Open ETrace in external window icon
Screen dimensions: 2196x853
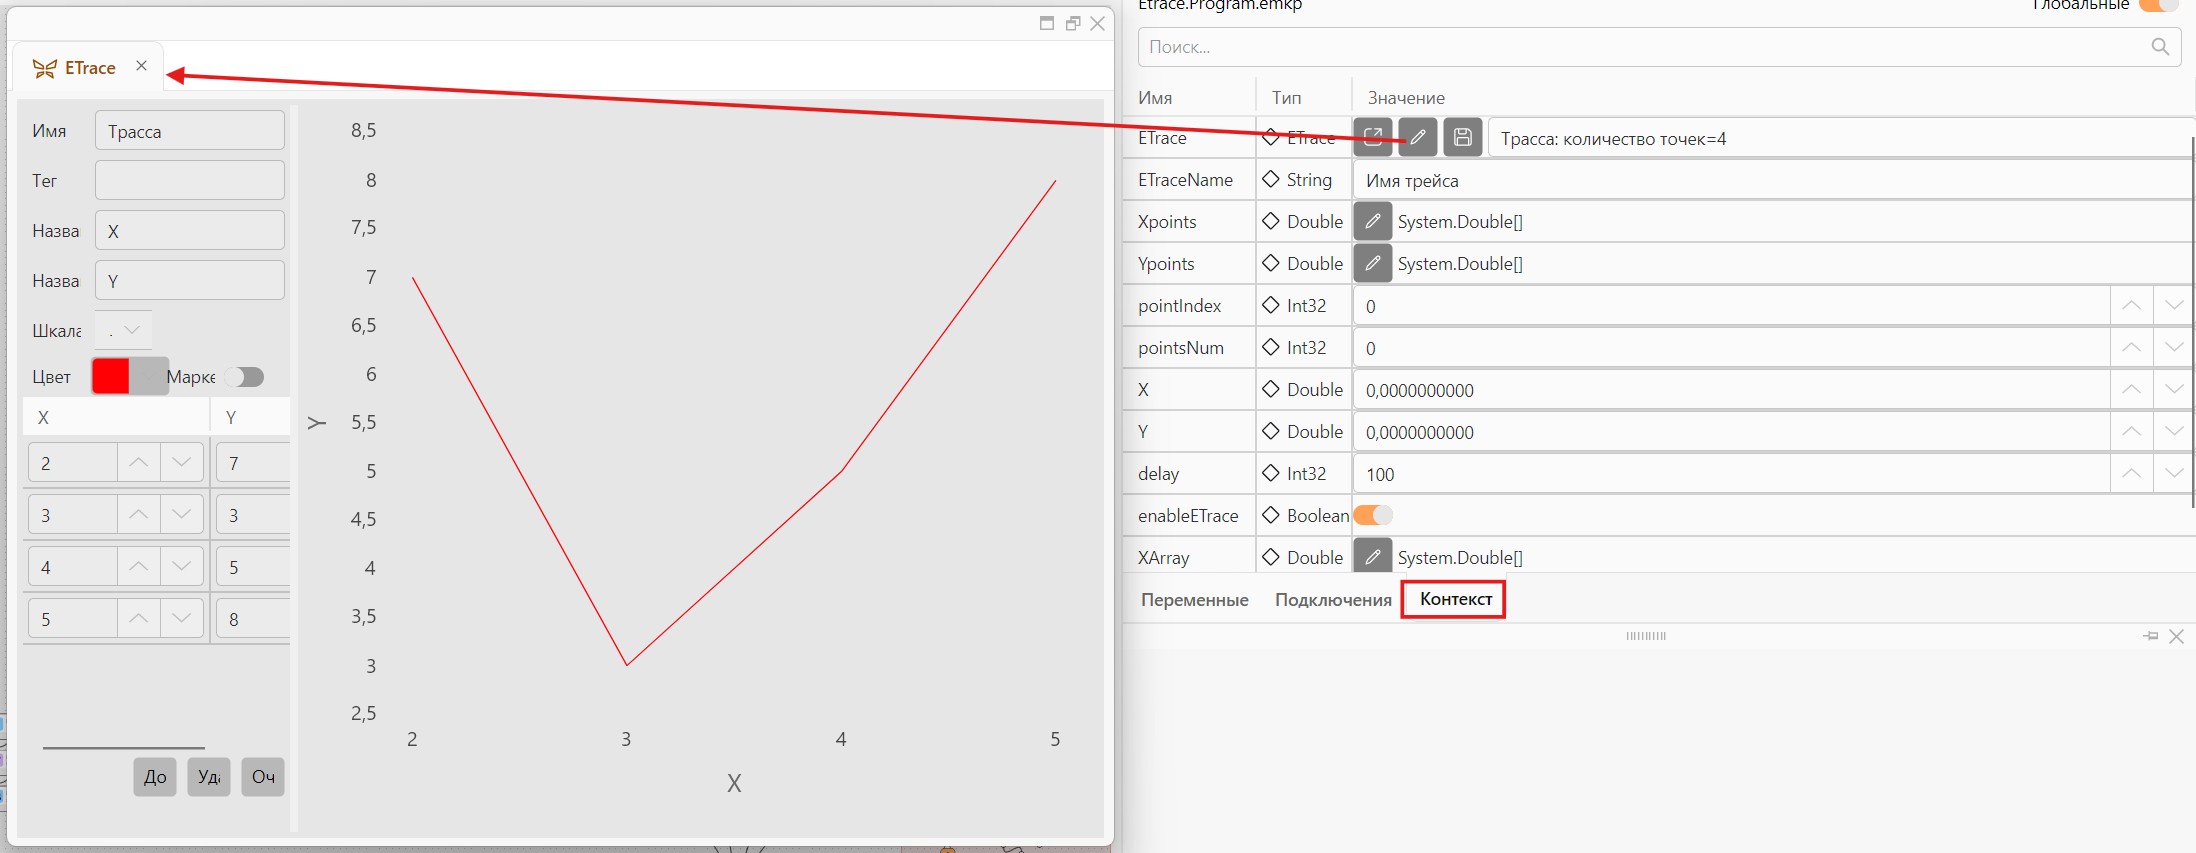pos(1373,137)
